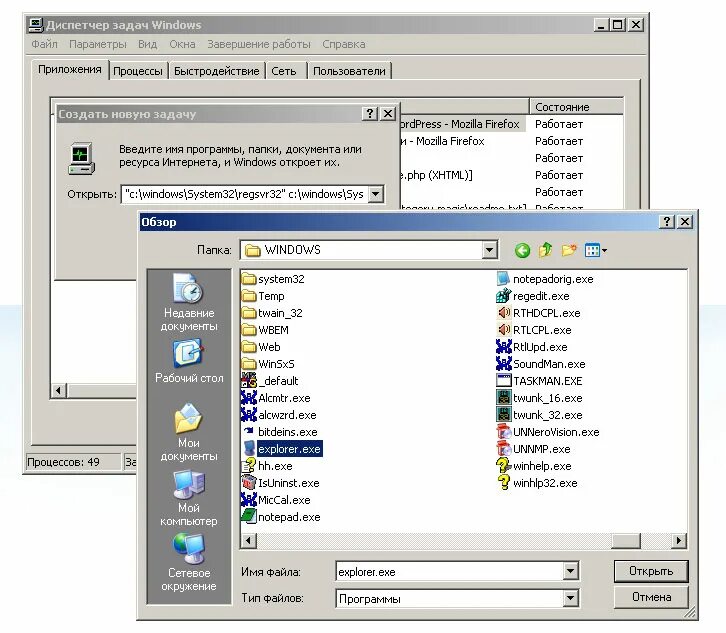Select the alcwzrd.exe icon
The image size is (726, 633).
coord(249,415)
